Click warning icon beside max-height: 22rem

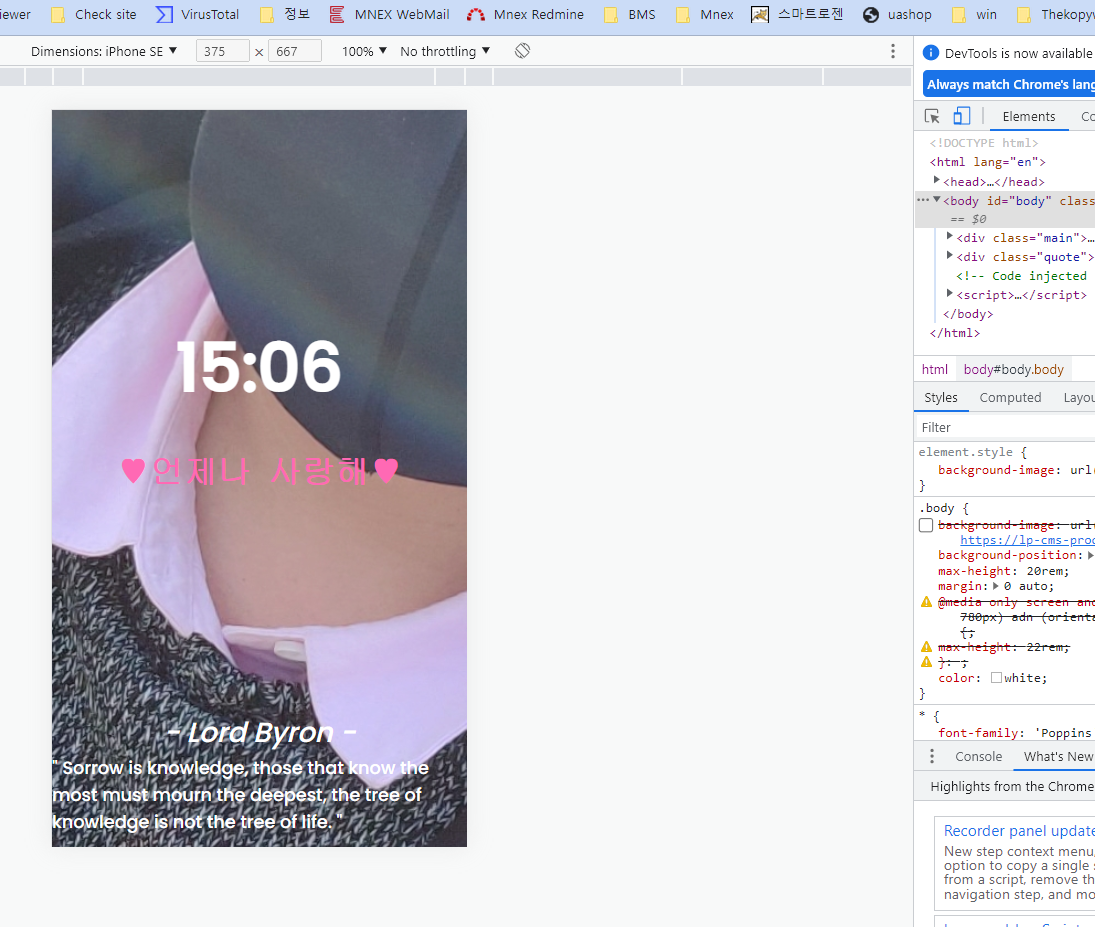[x=927, y=647]
